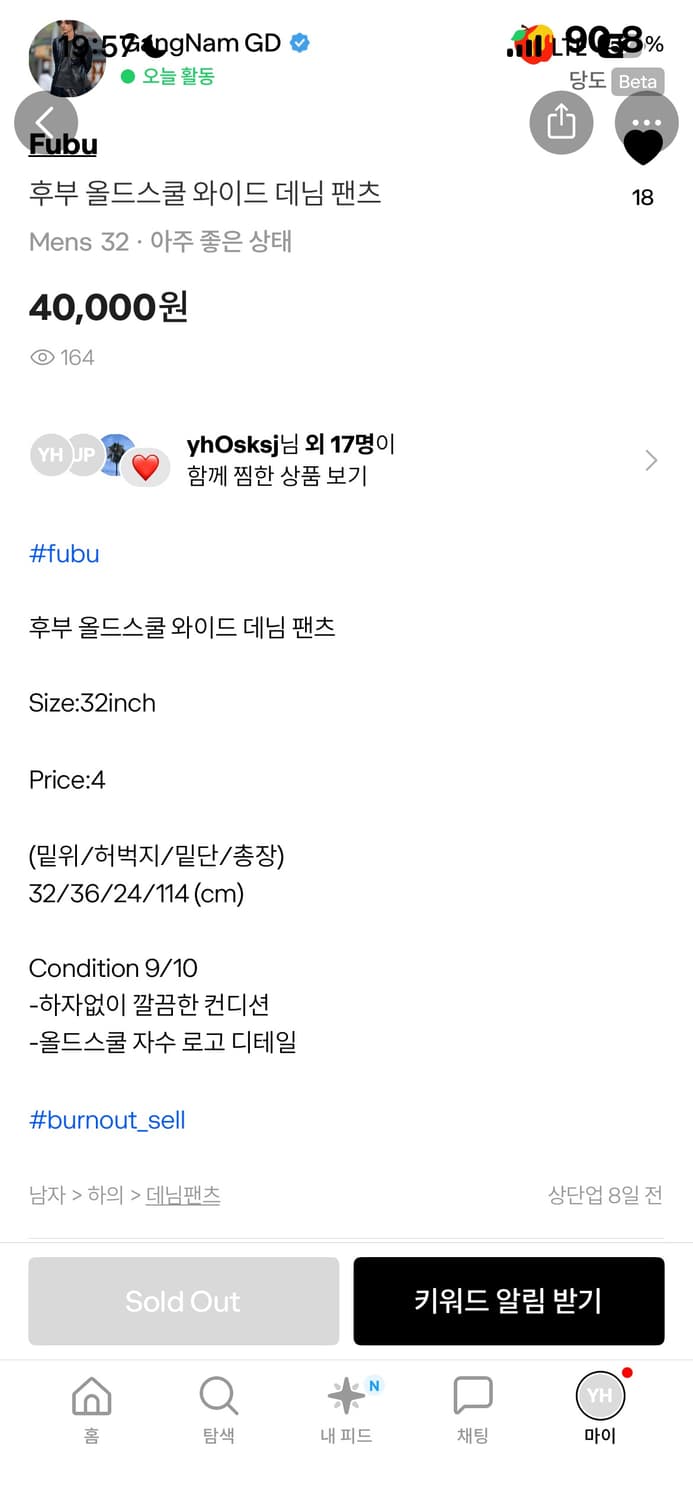Open the #burnout_sell hashtag
The width and height of the screenshot is (693, 1500).
click(107, 1119)
